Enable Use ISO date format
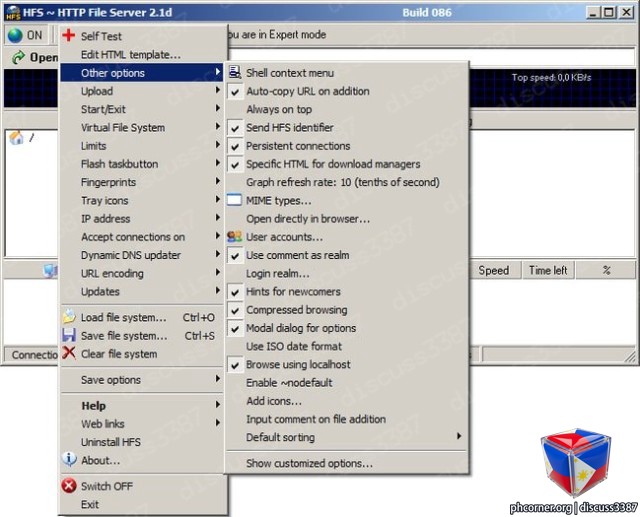 tap(347, 346)
